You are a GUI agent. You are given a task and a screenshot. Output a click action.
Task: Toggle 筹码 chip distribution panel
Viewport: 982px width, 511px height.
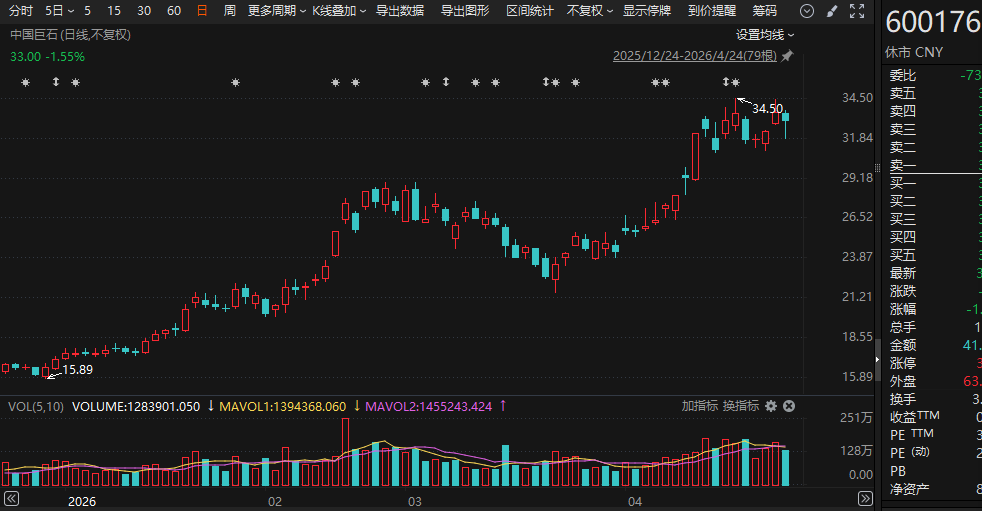[x=764, y=11]
